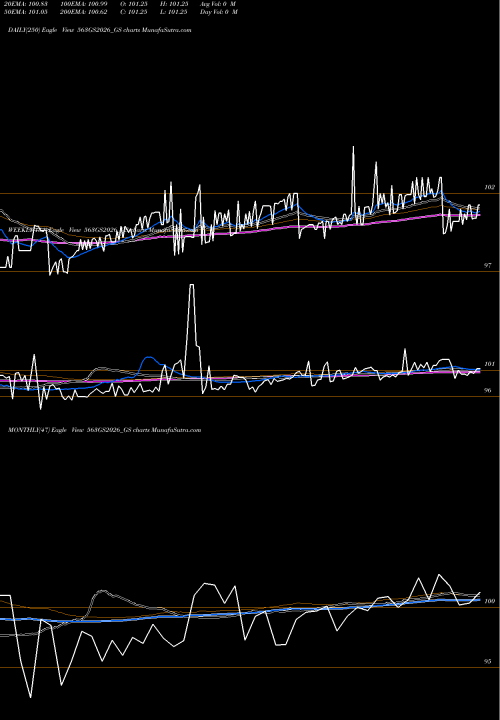The image size is (500, 720).
Task: Click the 101 weekly axis label
Action: tap(489, 364)
